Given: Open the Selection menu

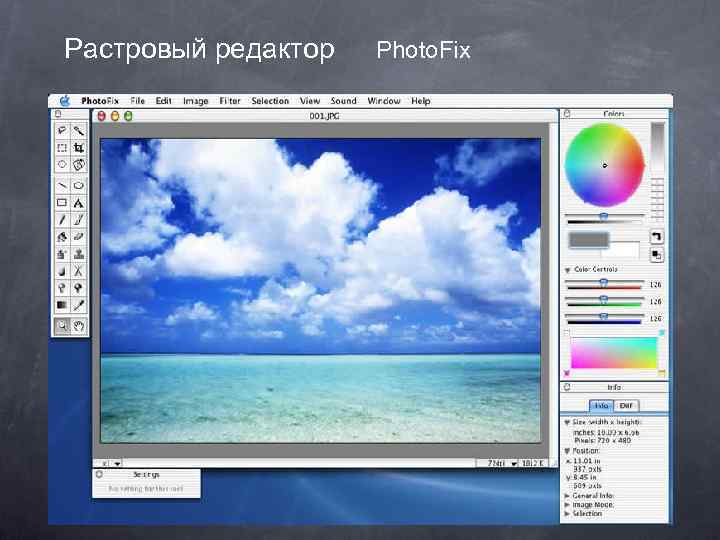Looking at the screenshot, I should 270,101.
